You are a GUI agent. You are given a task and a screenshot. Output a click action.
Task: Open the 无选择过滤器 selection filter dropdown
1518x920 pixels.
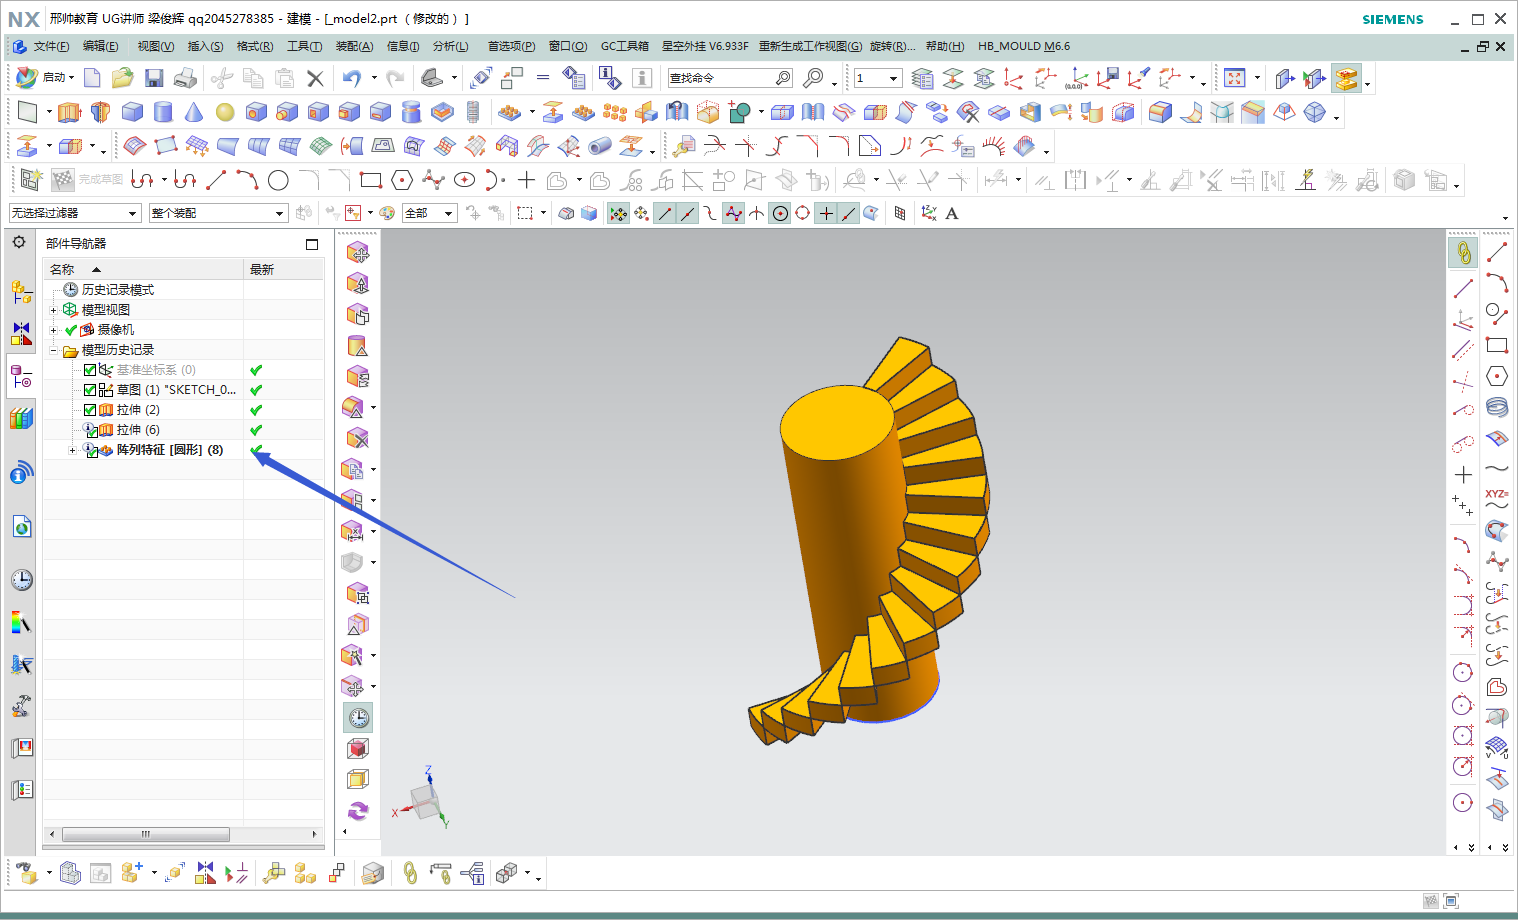click(75, 213)
